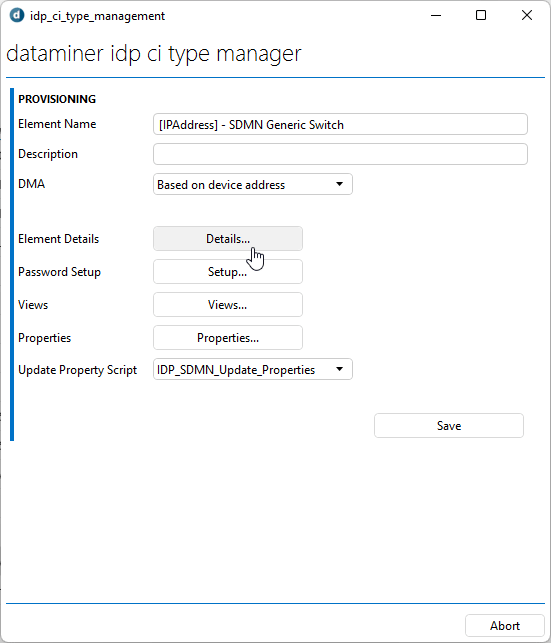Click the DataMiner app icon in title bar

coord(17,16)
